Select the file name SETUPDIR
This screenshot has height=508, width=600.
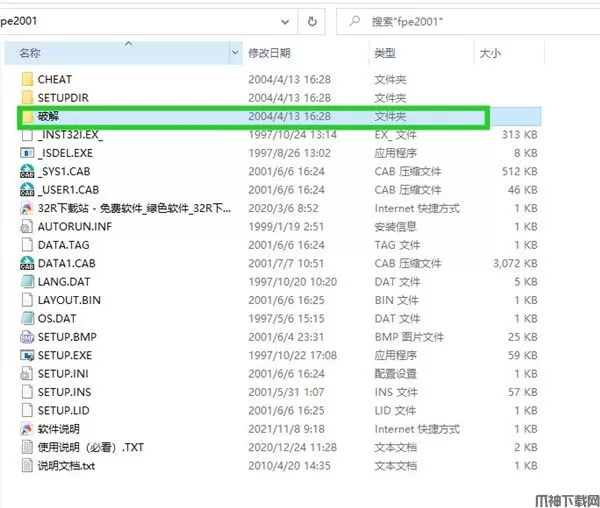(x=63, y=98)
